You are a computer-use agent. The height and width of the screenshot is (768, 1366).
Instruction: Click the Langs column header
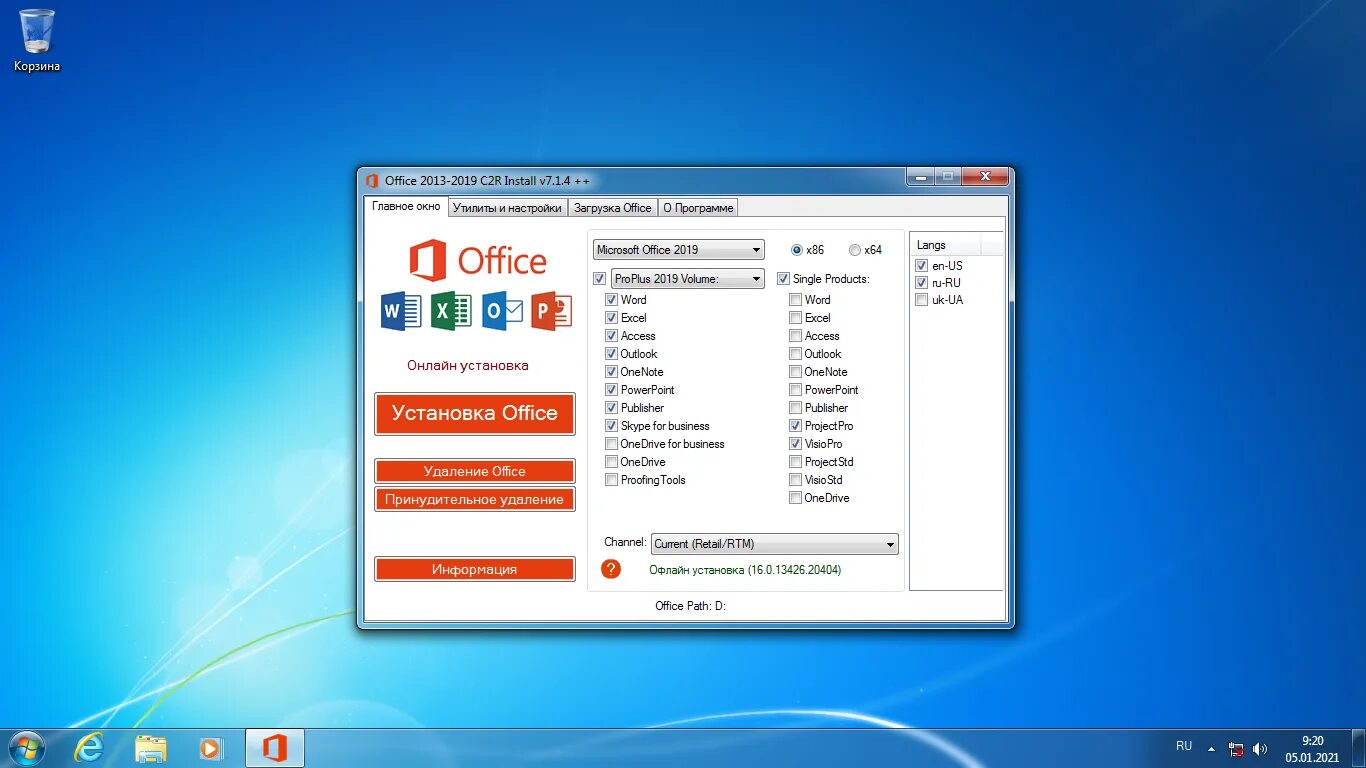(945, 245)
